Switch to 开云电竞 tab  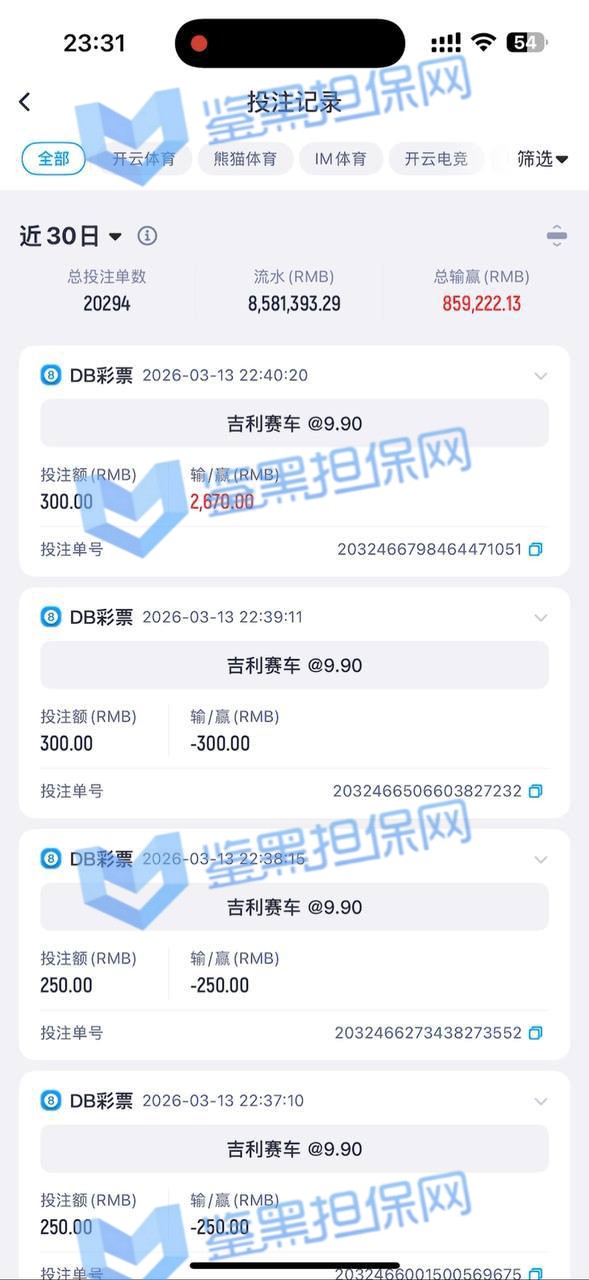point(436,159)
